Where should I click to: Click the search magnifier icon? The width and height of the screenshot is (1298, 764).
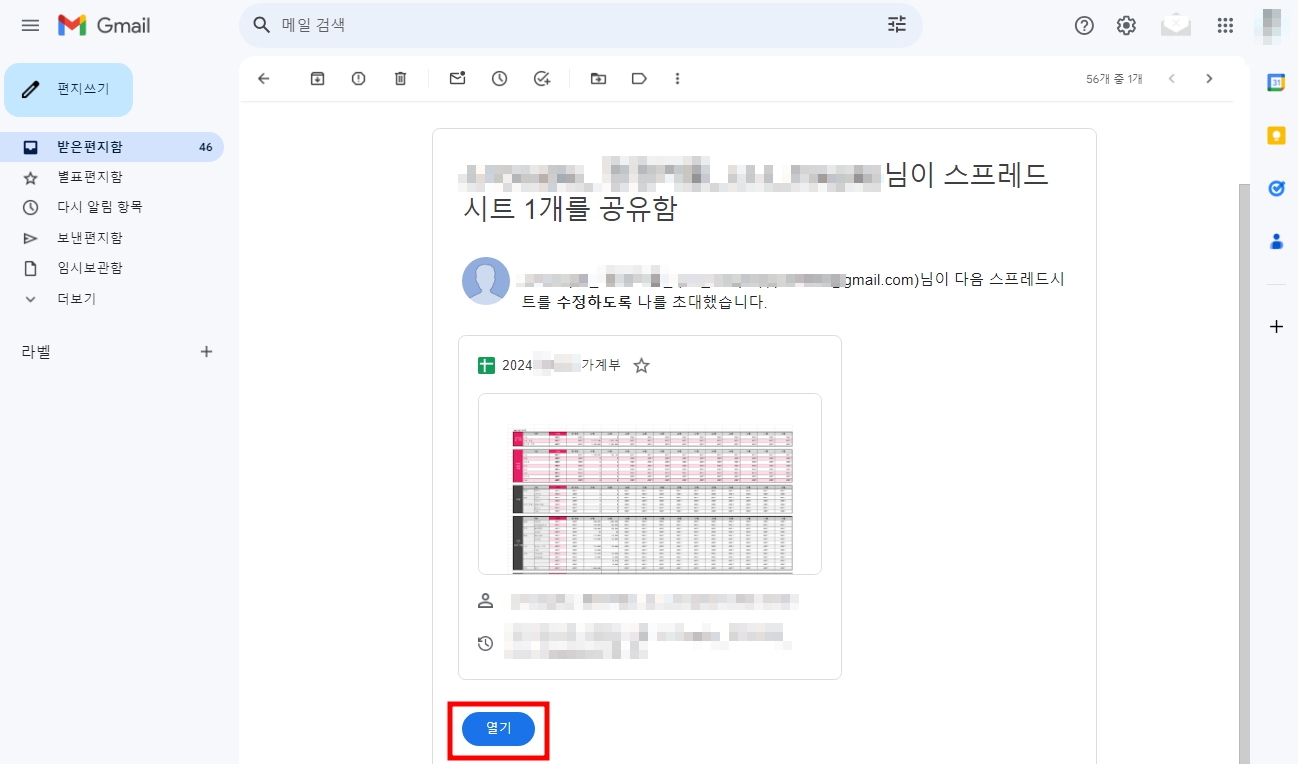[262, 25]
